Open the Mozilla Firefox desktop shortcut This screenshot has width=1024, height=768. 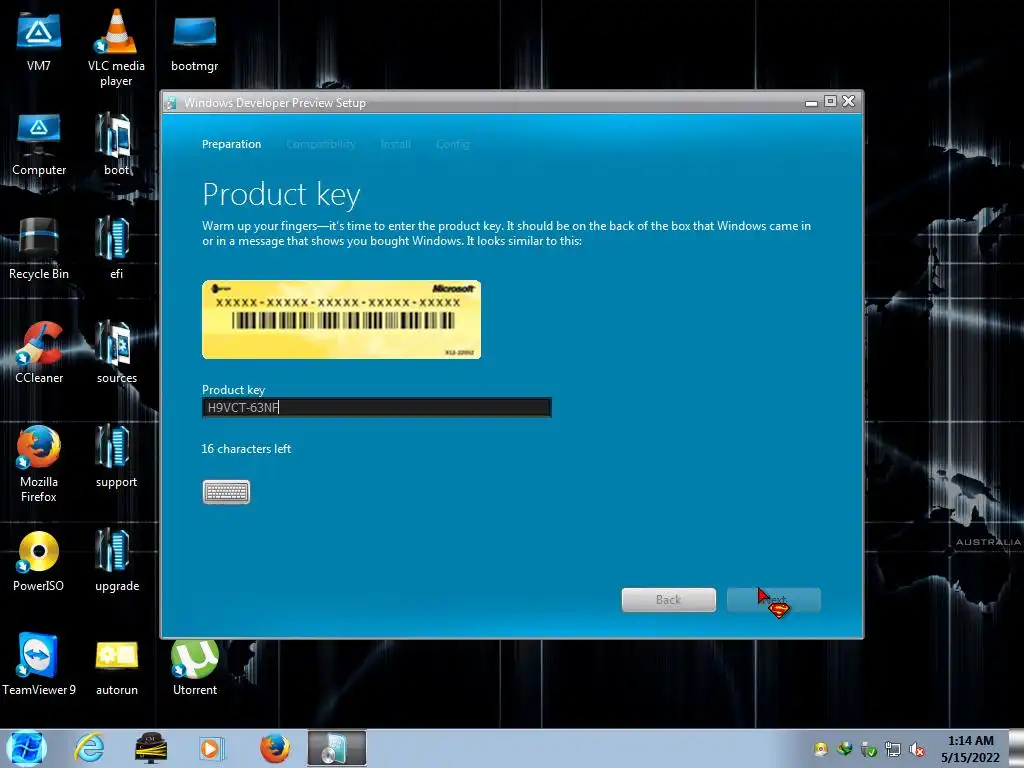[39, 464]
